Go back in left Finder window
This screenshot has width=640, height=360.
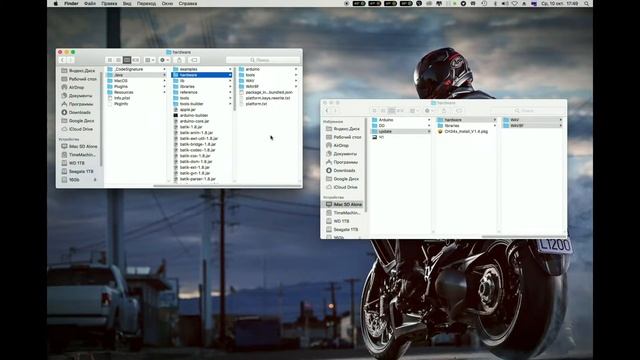(x=62, y=60)
